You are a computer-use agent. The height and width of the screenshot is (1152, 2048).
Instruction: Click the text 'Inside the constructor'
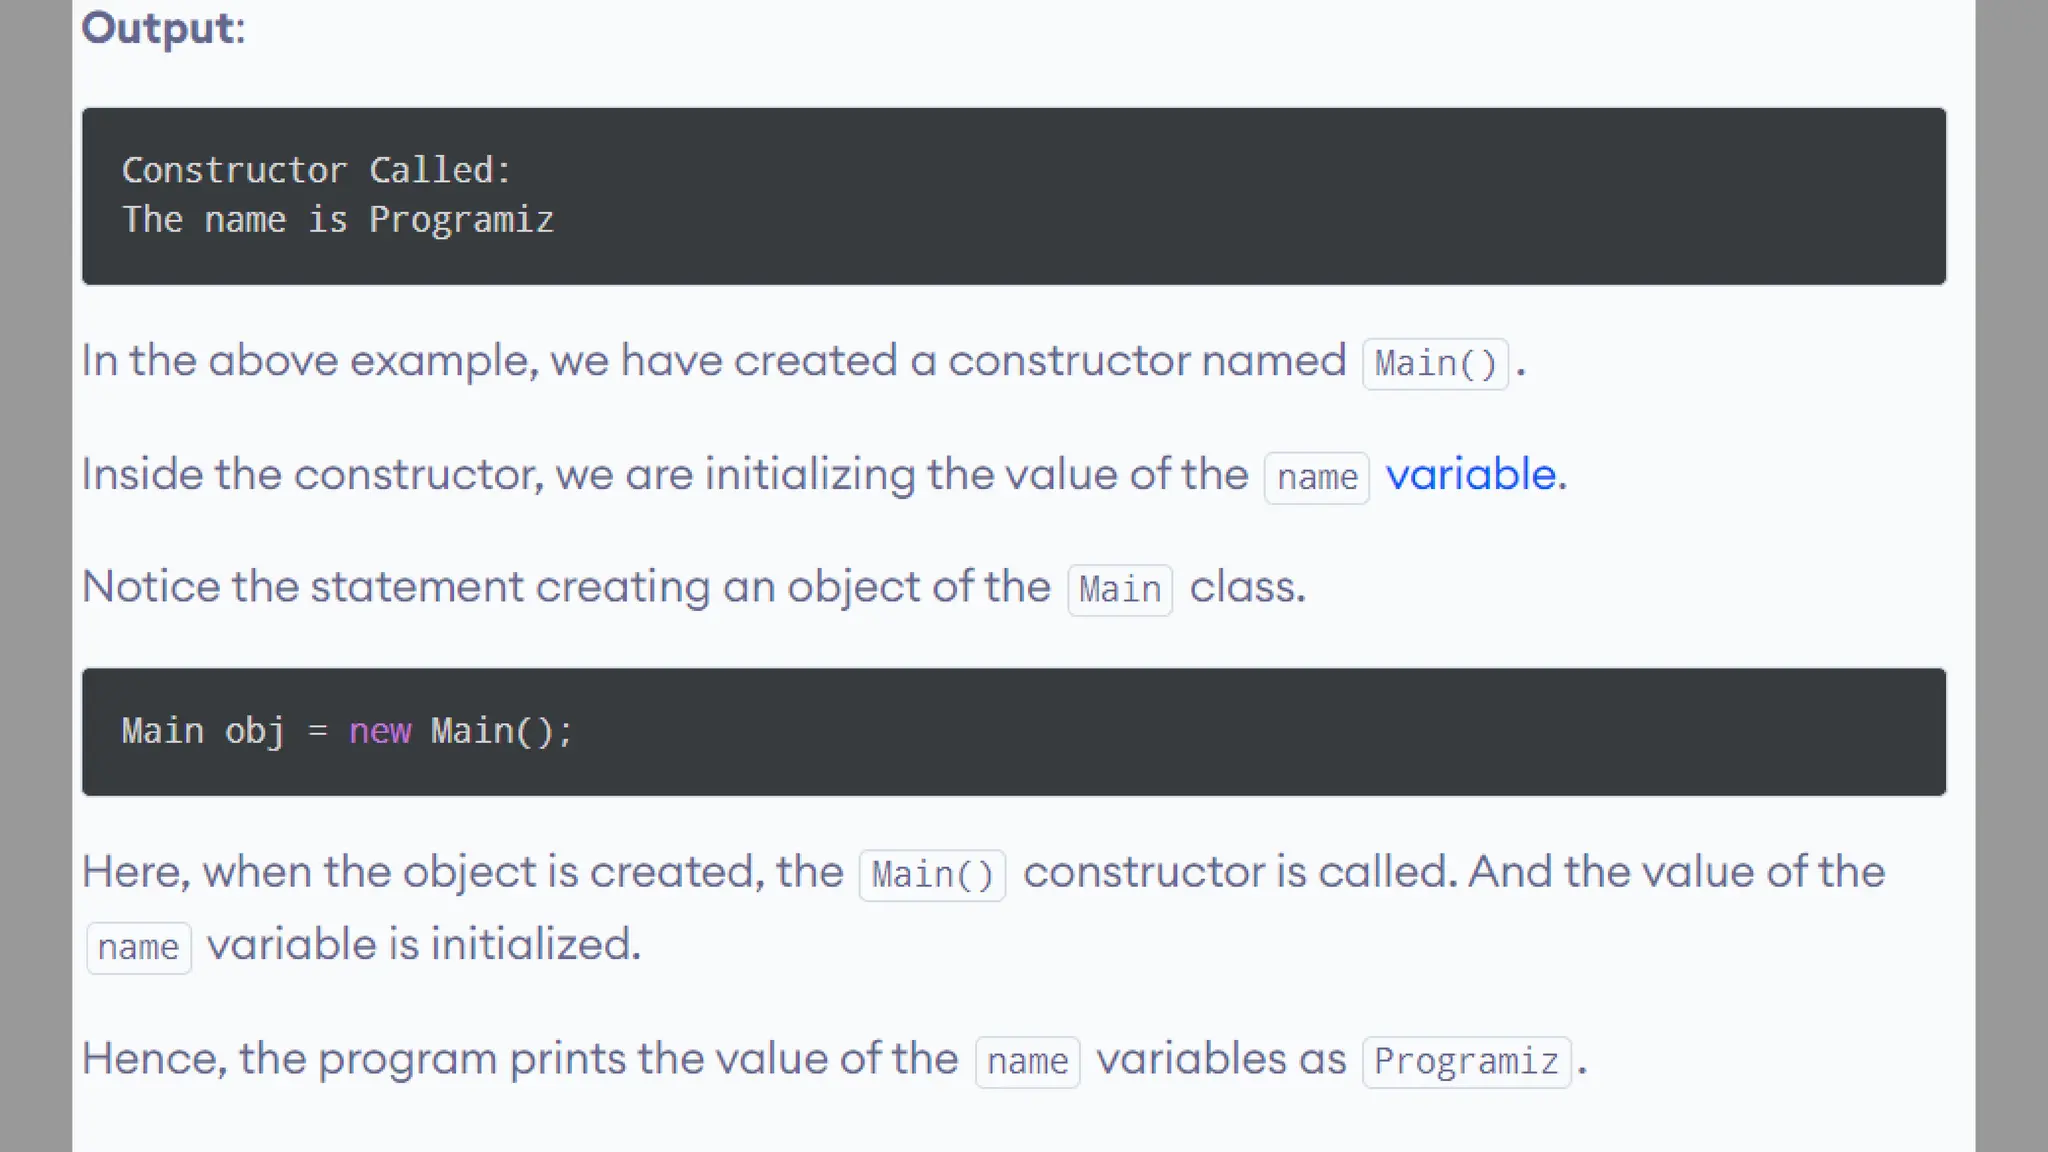coord(312,474)
